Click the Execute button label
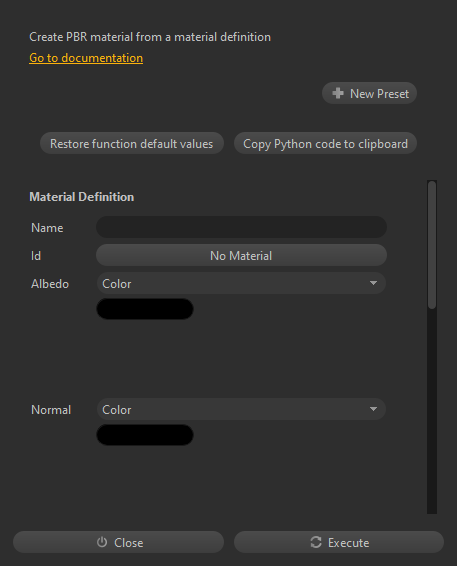 [x=348, y=543]
